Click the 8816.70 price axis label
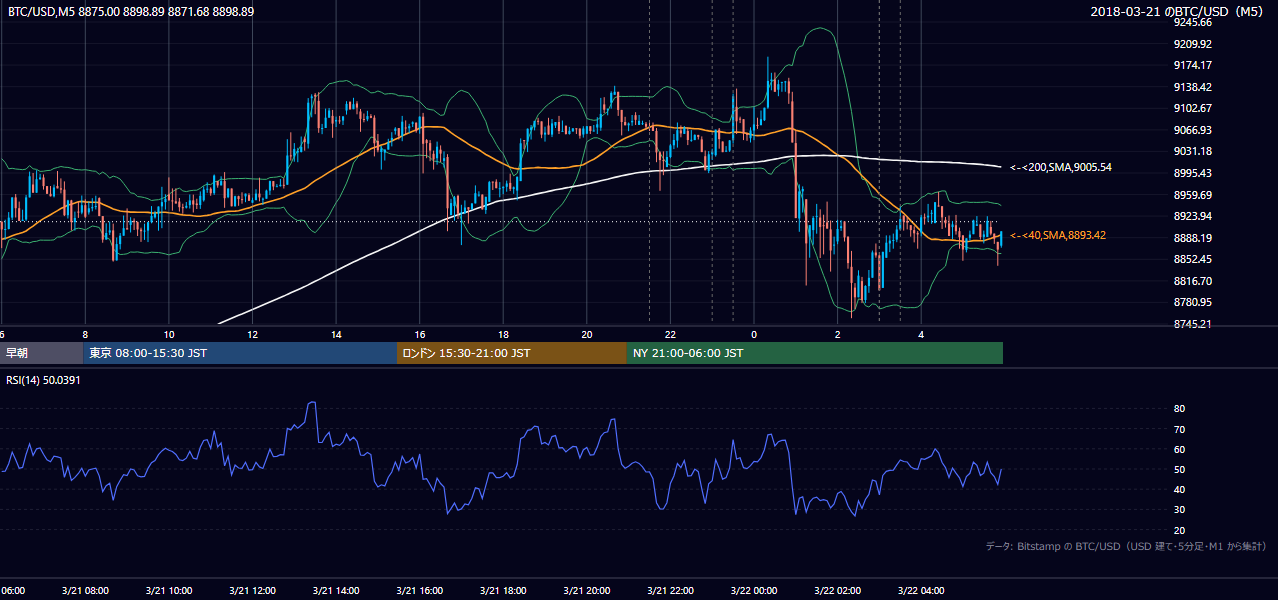Image resolution: width=1278 pixels, height=600 pixels. pos(1193,281)
